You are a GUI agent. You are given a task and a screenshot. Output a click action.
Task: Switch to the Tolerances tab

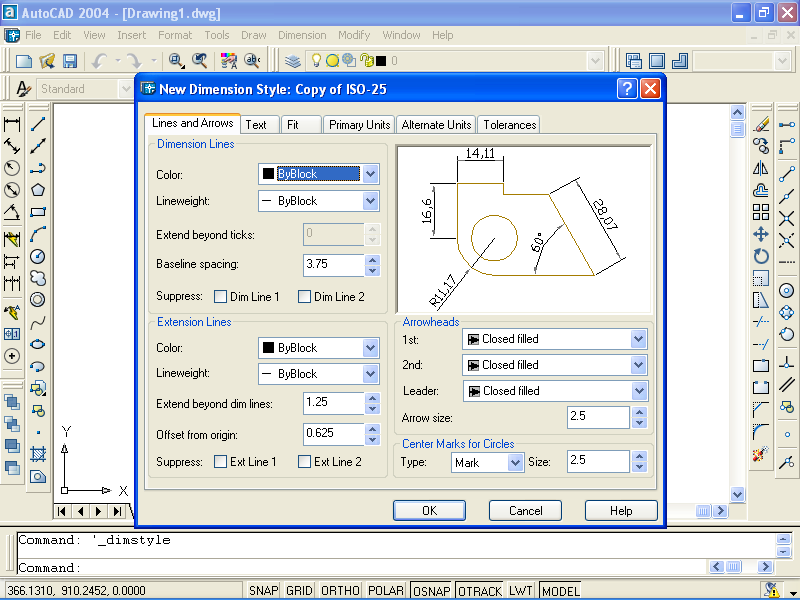tap(510, 125)
